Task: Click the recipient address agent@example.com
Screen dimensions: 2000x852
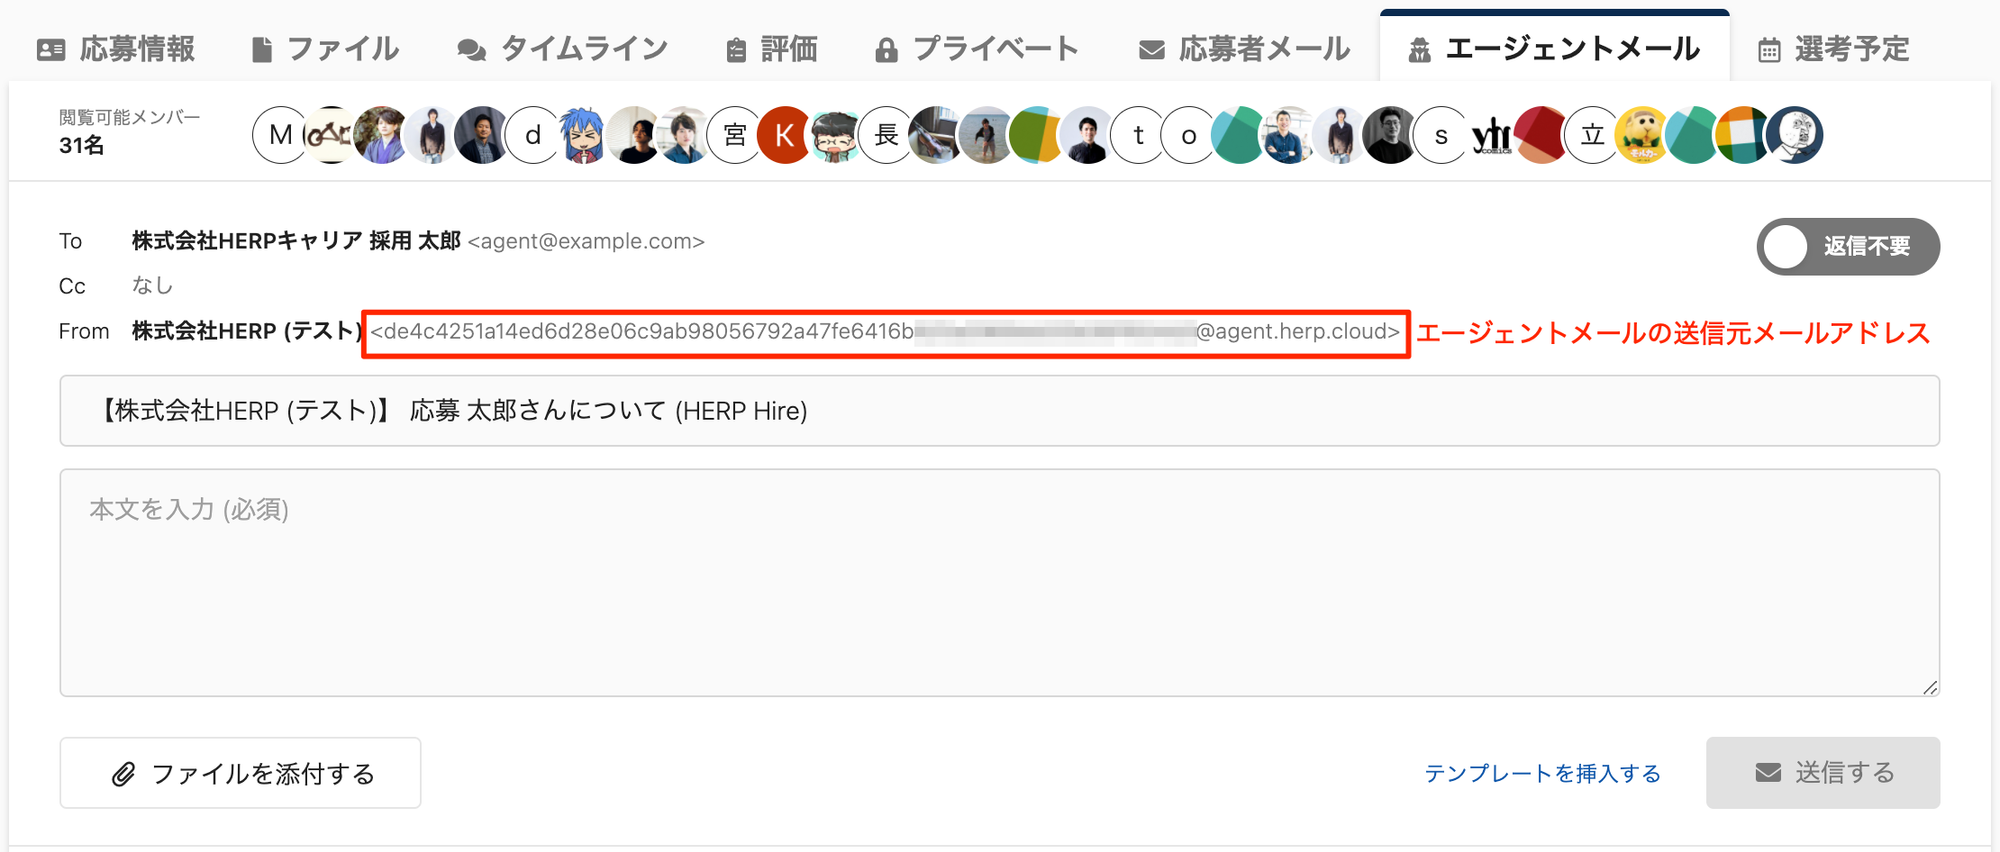Action: coord(586,241)
